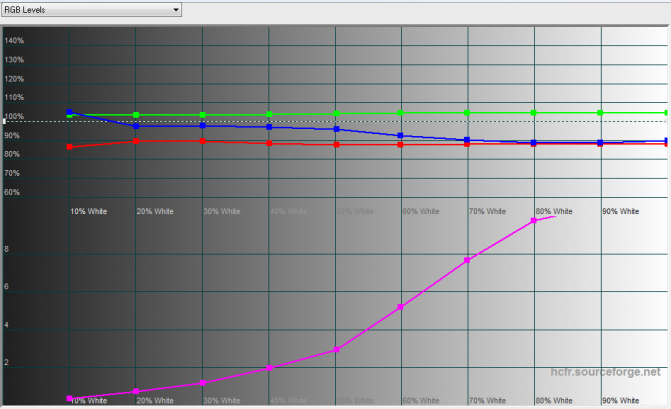This screenshot has width=671, height=409.
Task: Click the 140% y-axis label
Action: pos(15,41)
